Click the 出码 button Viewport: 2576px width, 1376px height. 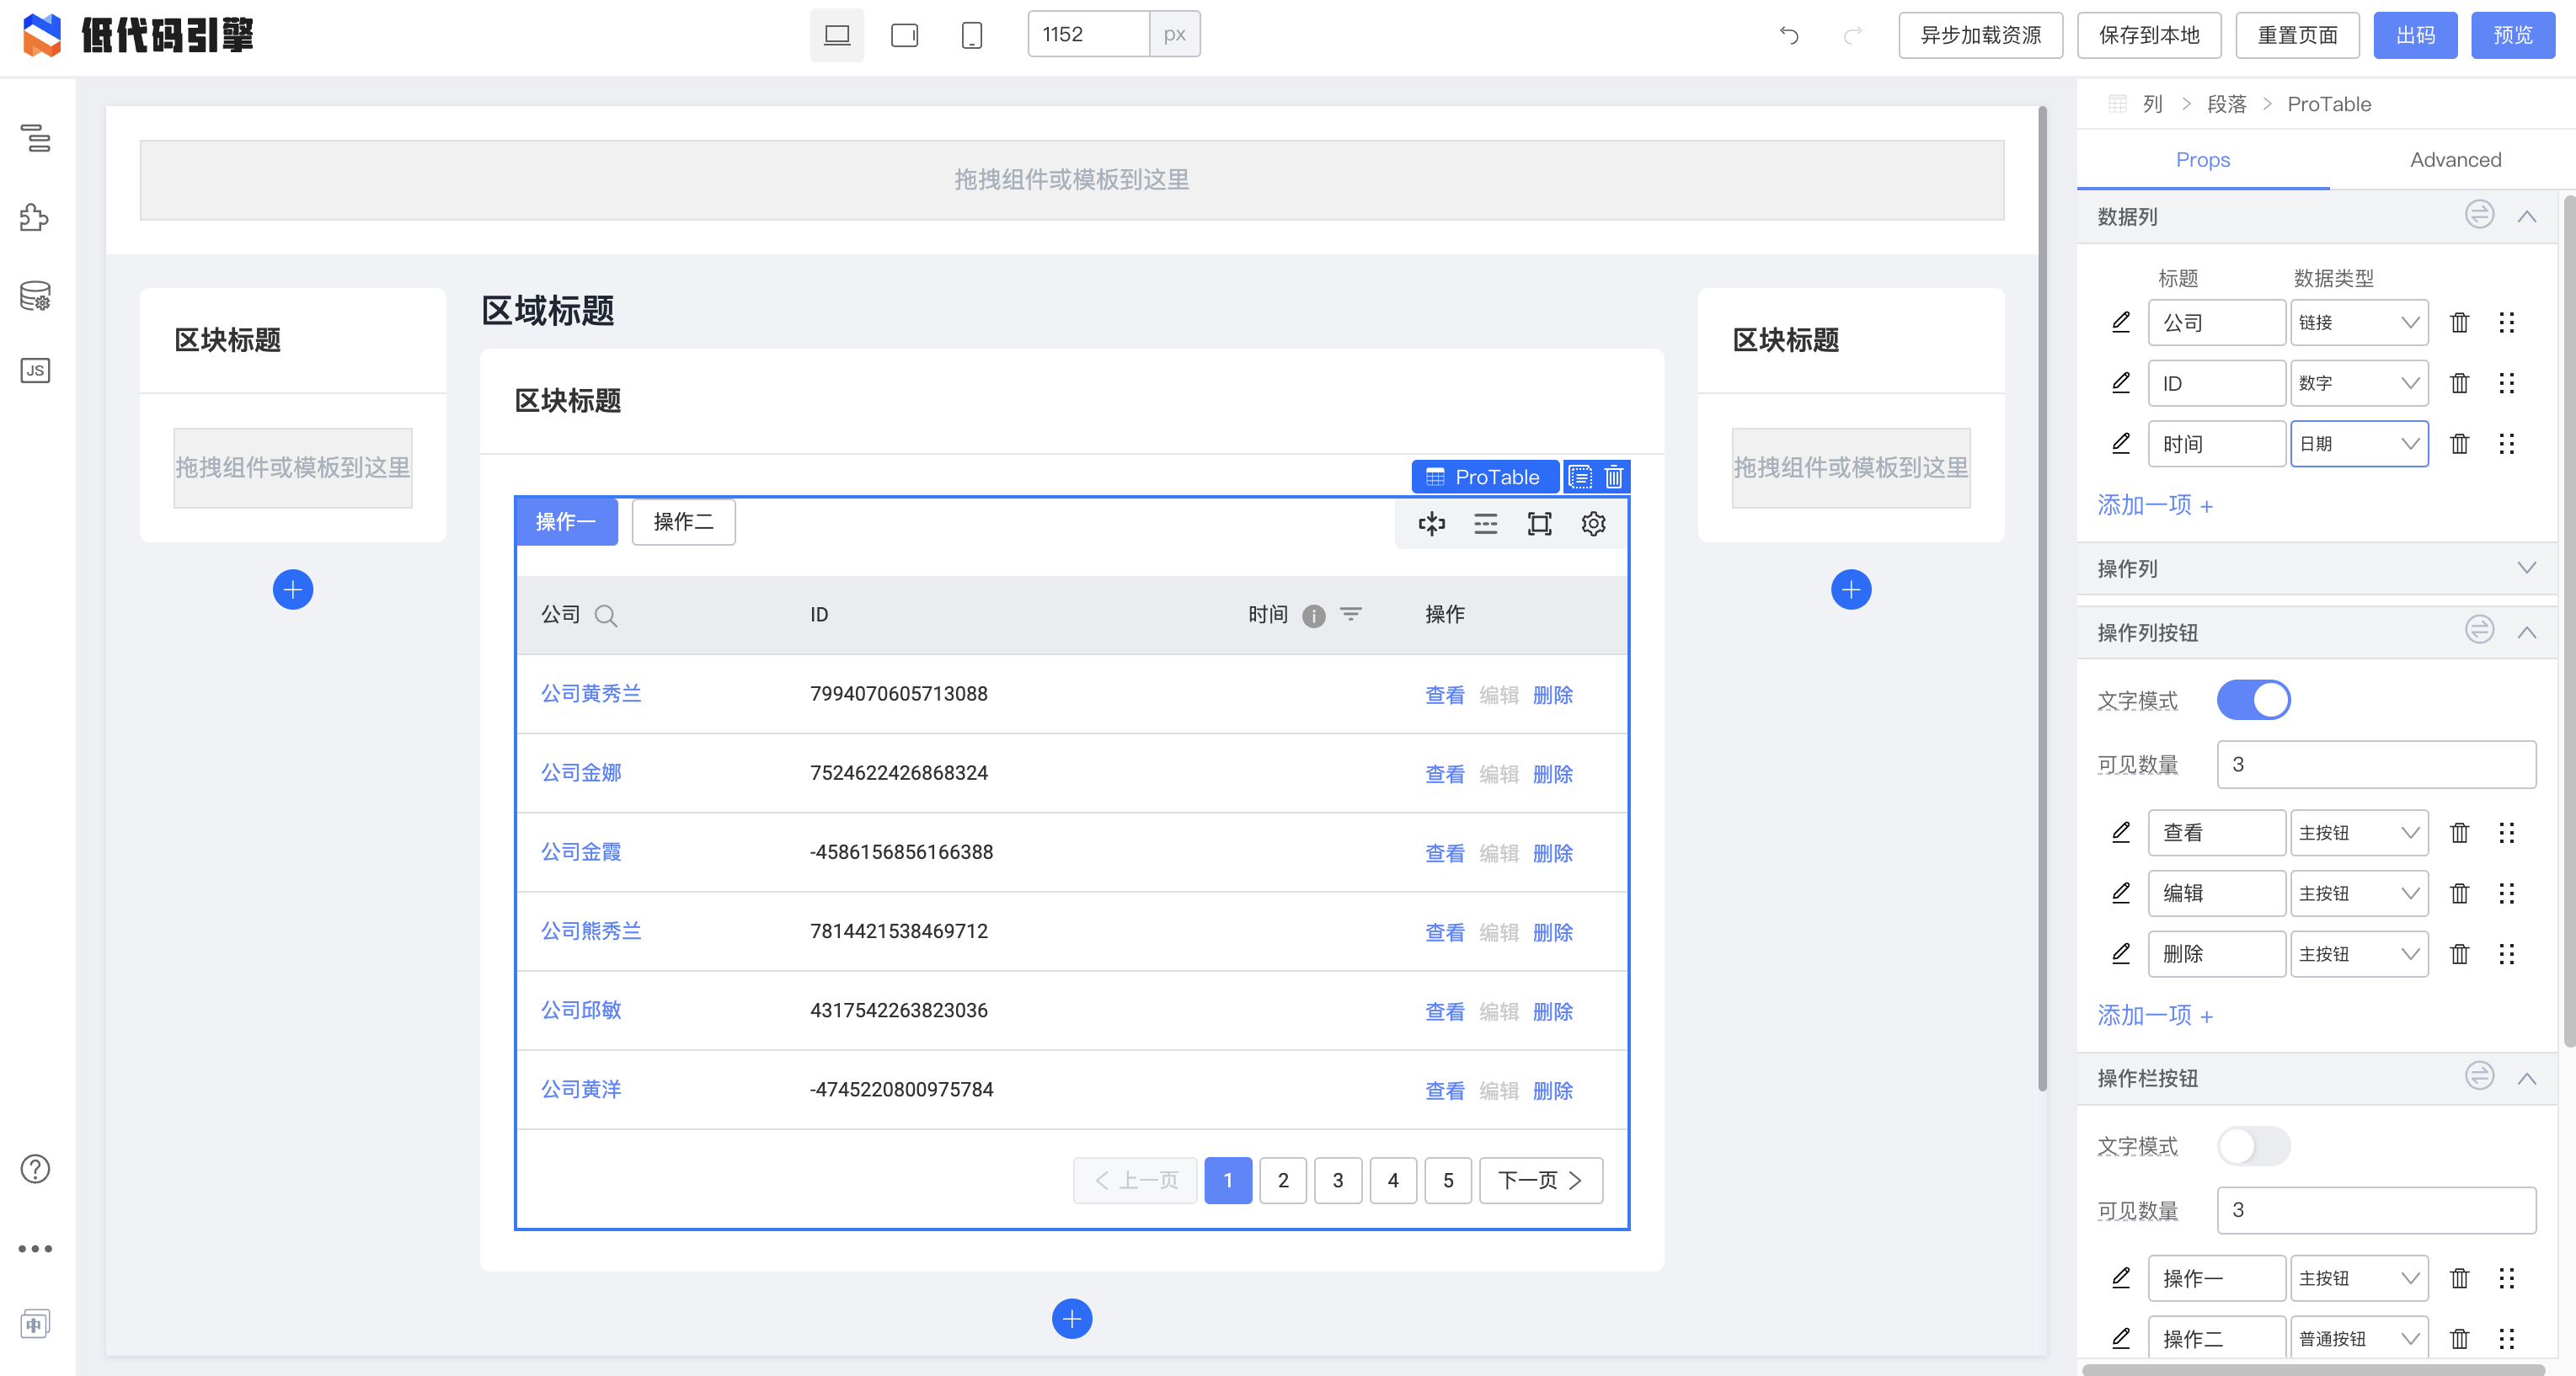[2414, 35]
